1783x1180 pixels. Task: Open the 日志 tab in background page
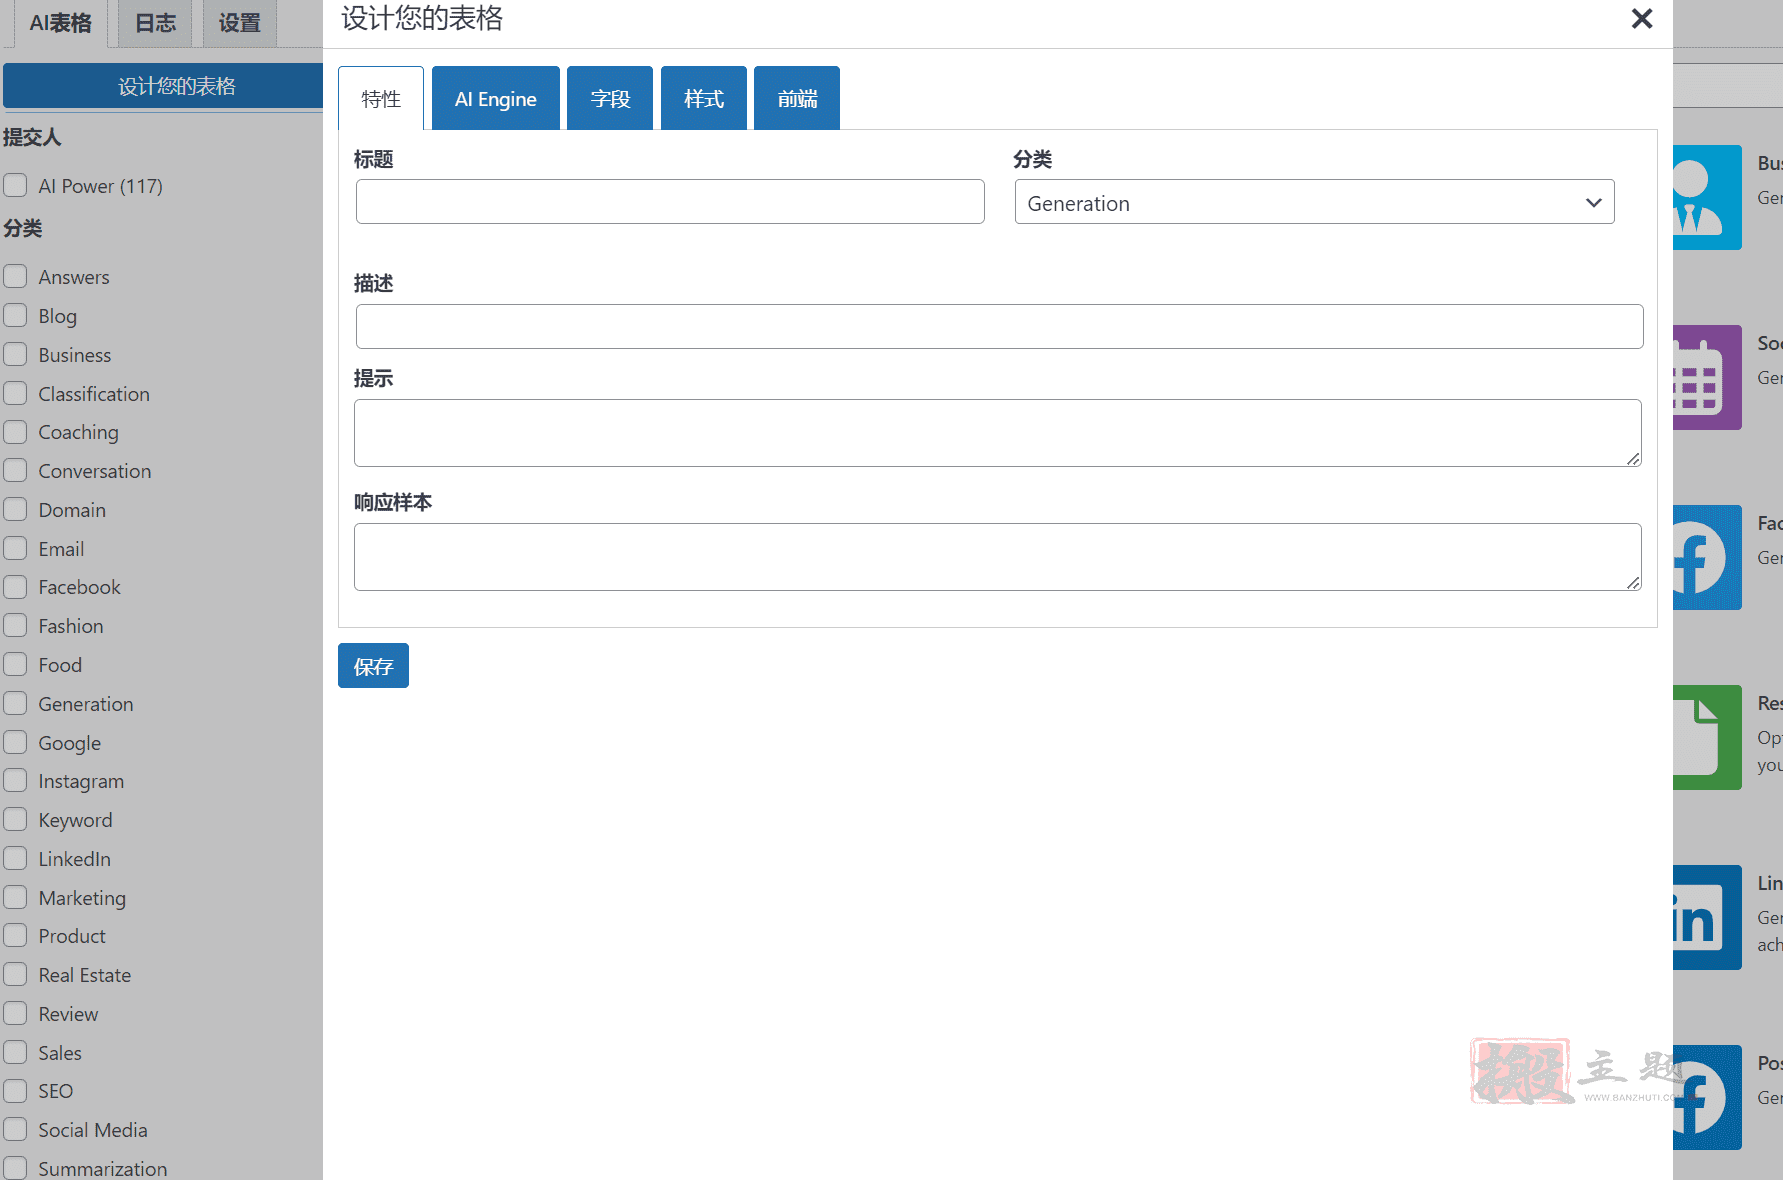click(x=155, y=23)
